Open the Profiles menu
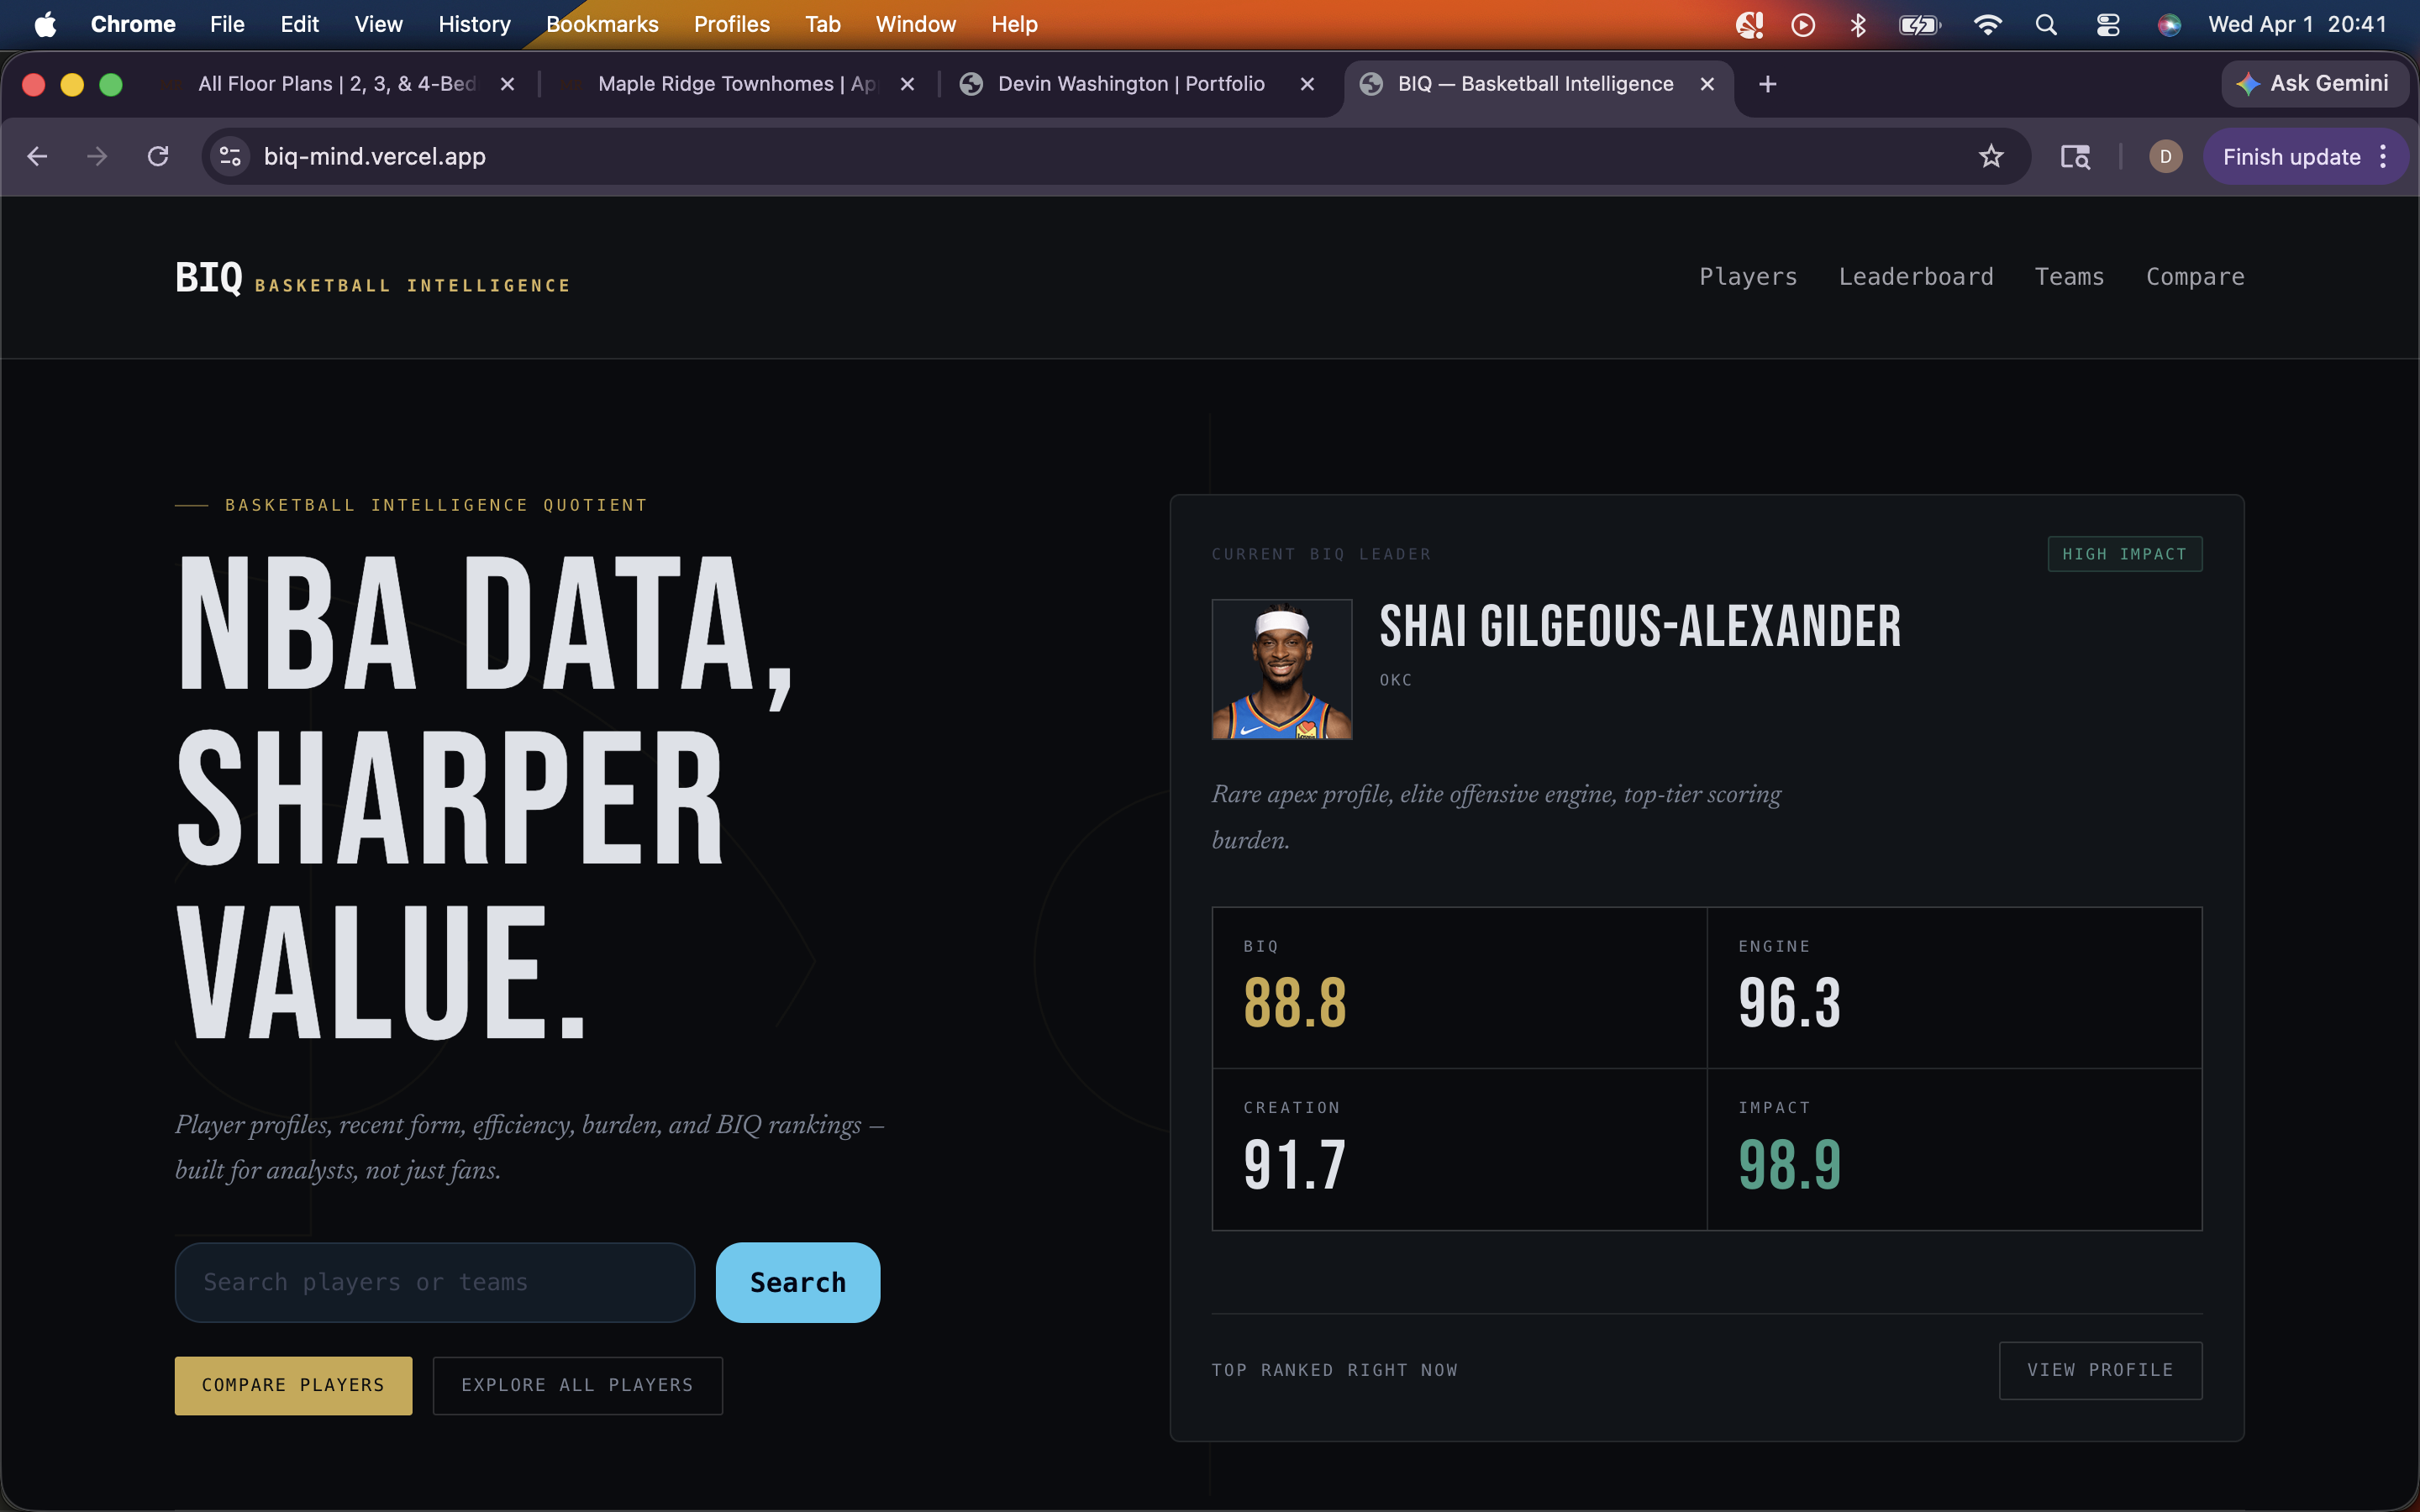 tap(731, 24)
